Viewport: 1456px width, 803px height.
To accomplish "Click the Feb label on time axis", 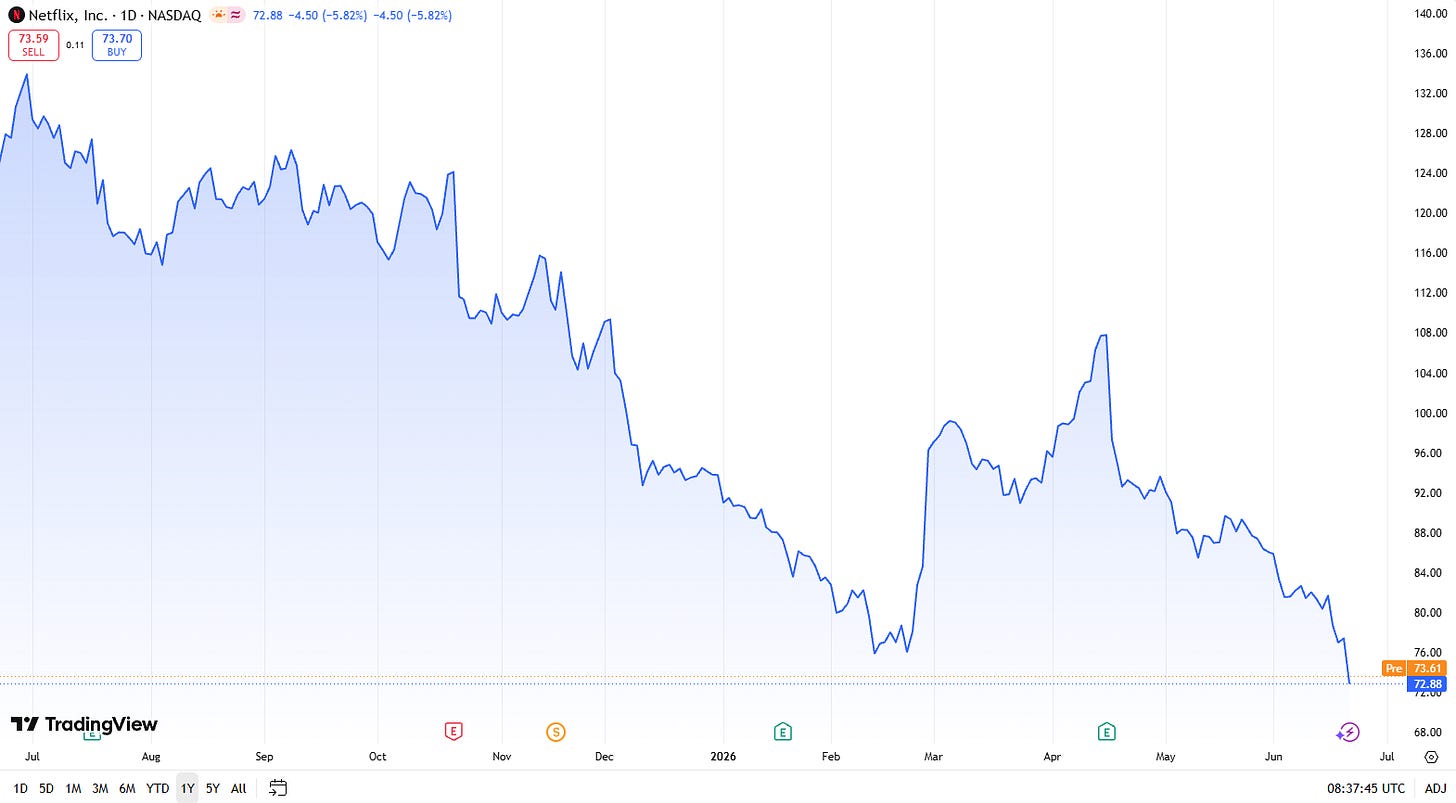I will point(831,757).
